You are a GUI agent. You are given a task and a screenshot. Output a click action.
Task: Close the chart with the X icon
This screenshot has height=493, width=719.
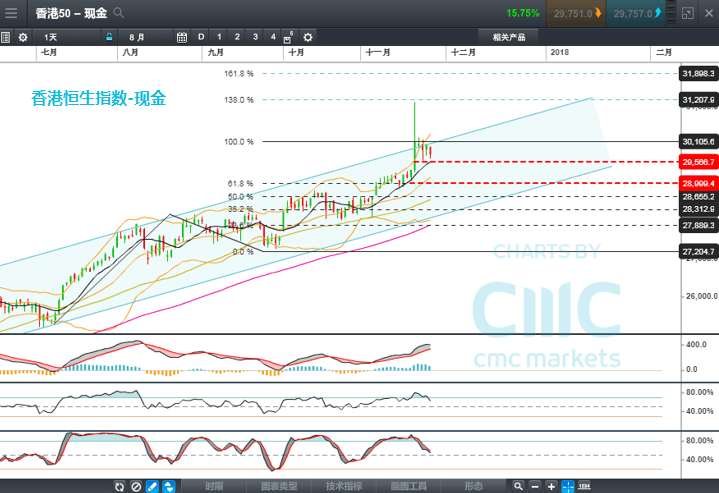coord(708,13)
